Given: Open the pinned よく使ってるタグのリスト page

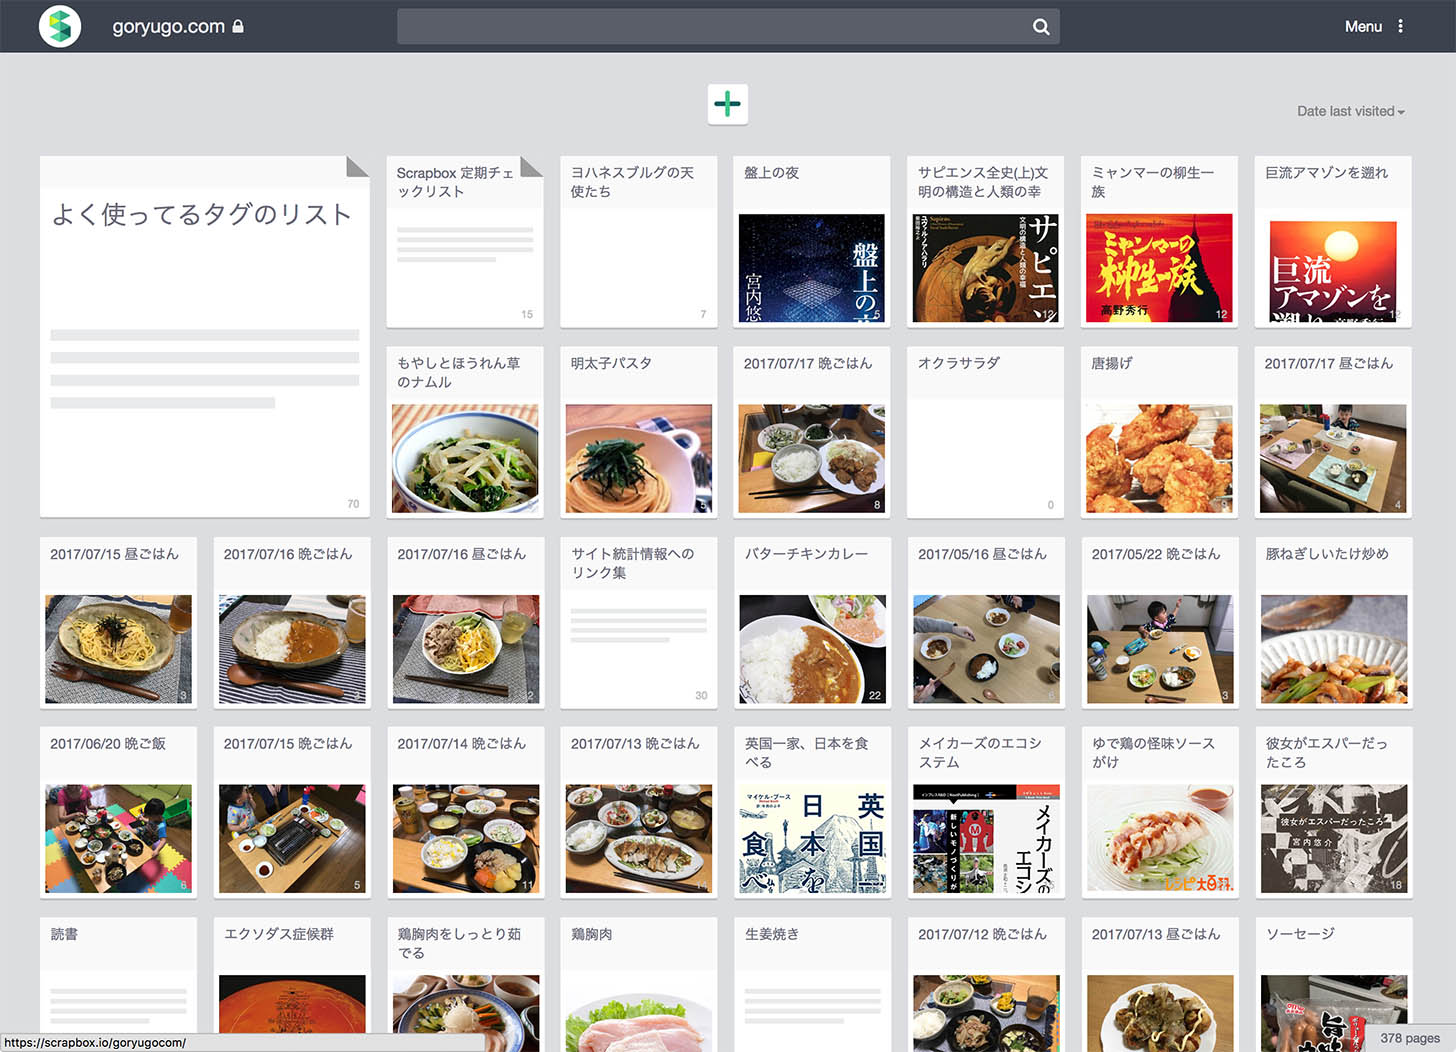Looking at the screenshot, I should tap(205, 336).
